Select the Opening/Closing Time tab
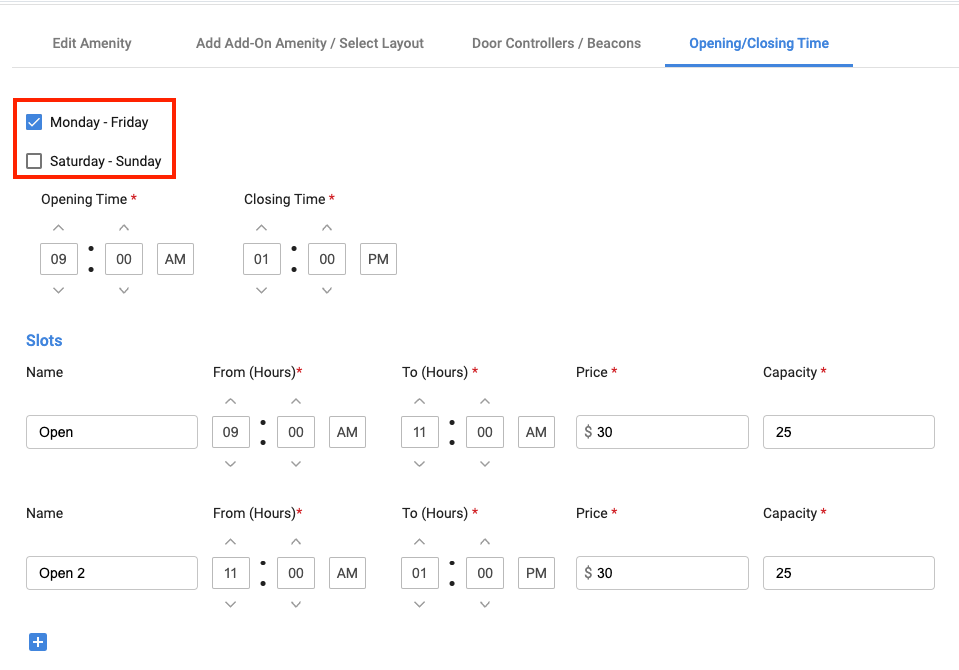Viewport: 959px width, 670px height. click(759, 43)
